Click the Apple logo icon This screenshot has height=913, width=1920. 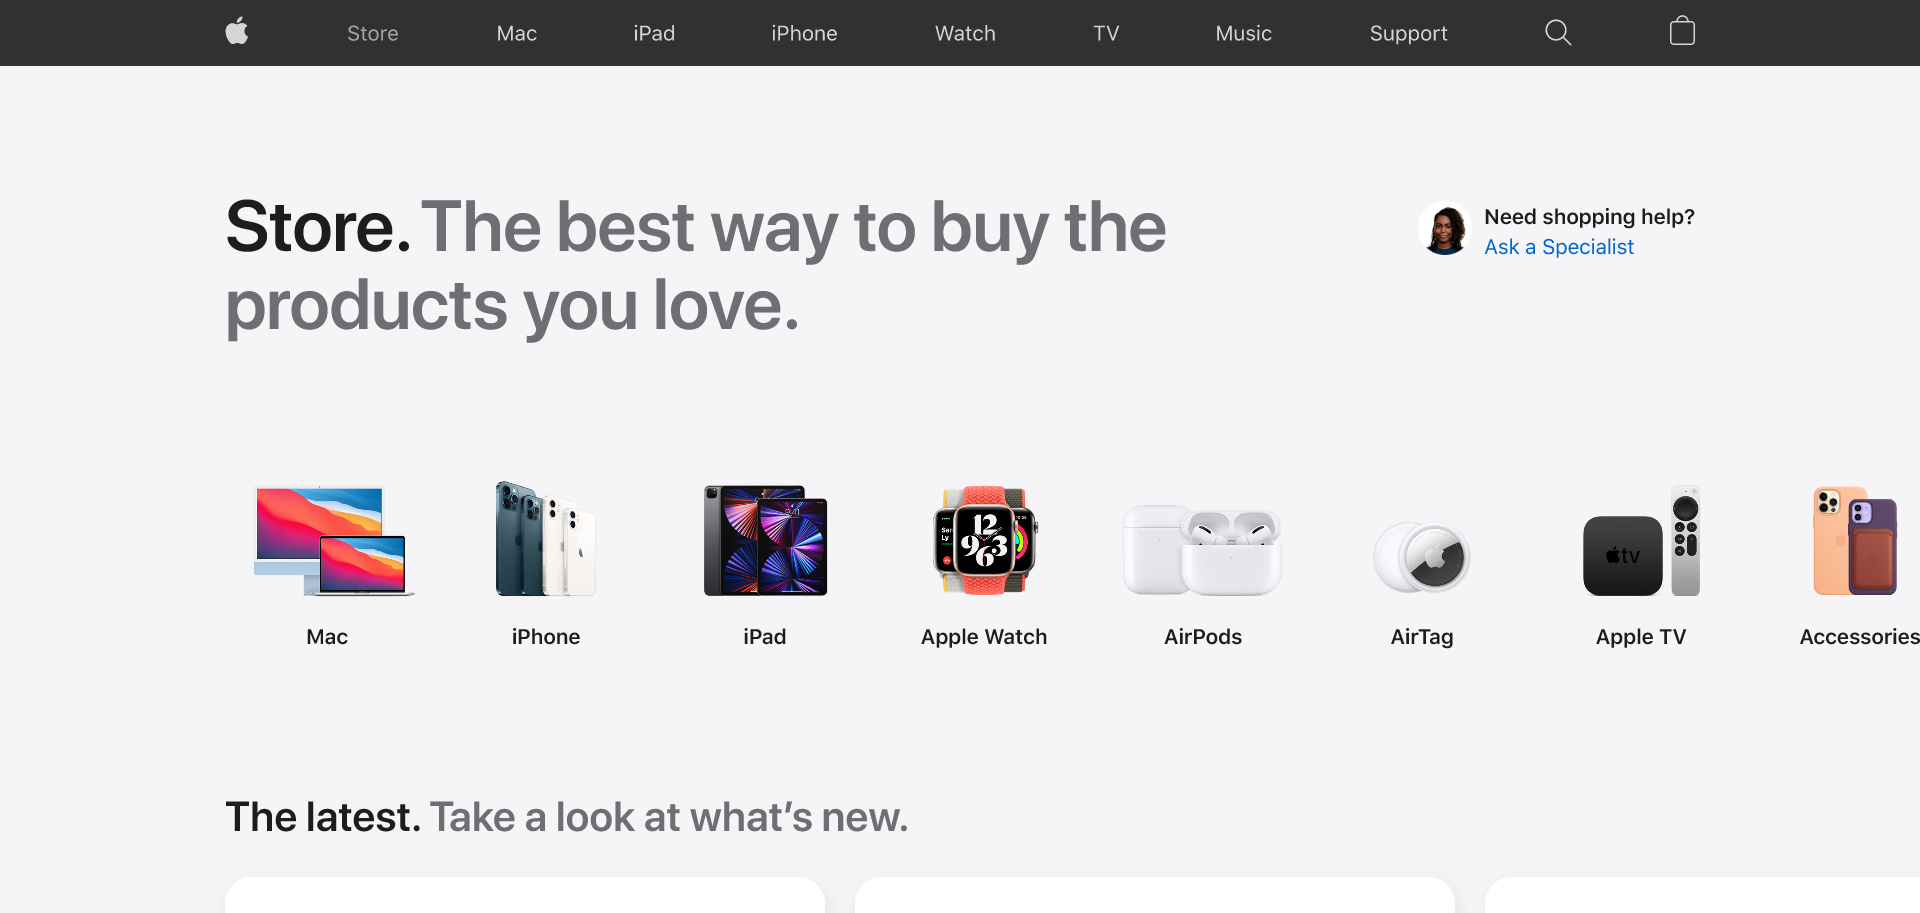click(x=237, y=32)
